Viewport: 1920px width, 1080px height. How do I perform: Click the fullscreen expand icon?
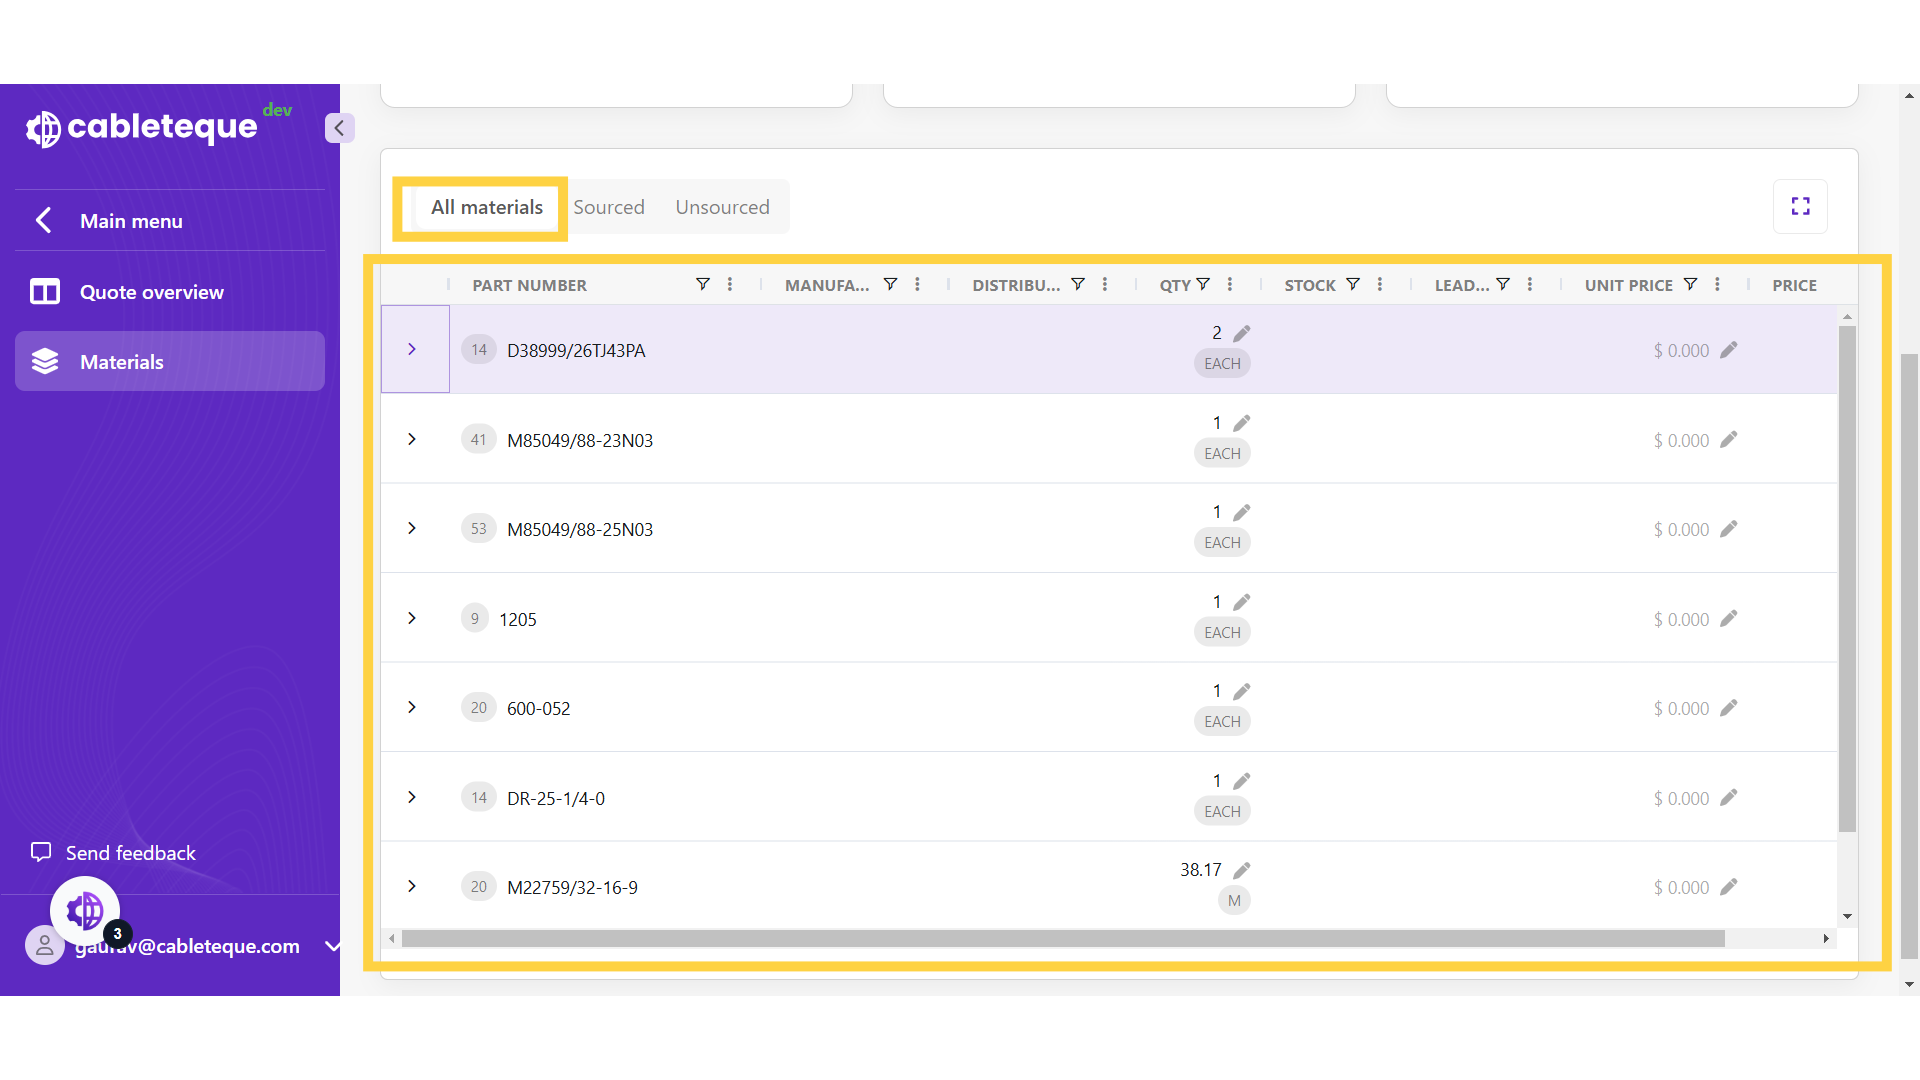point(1800,206)
